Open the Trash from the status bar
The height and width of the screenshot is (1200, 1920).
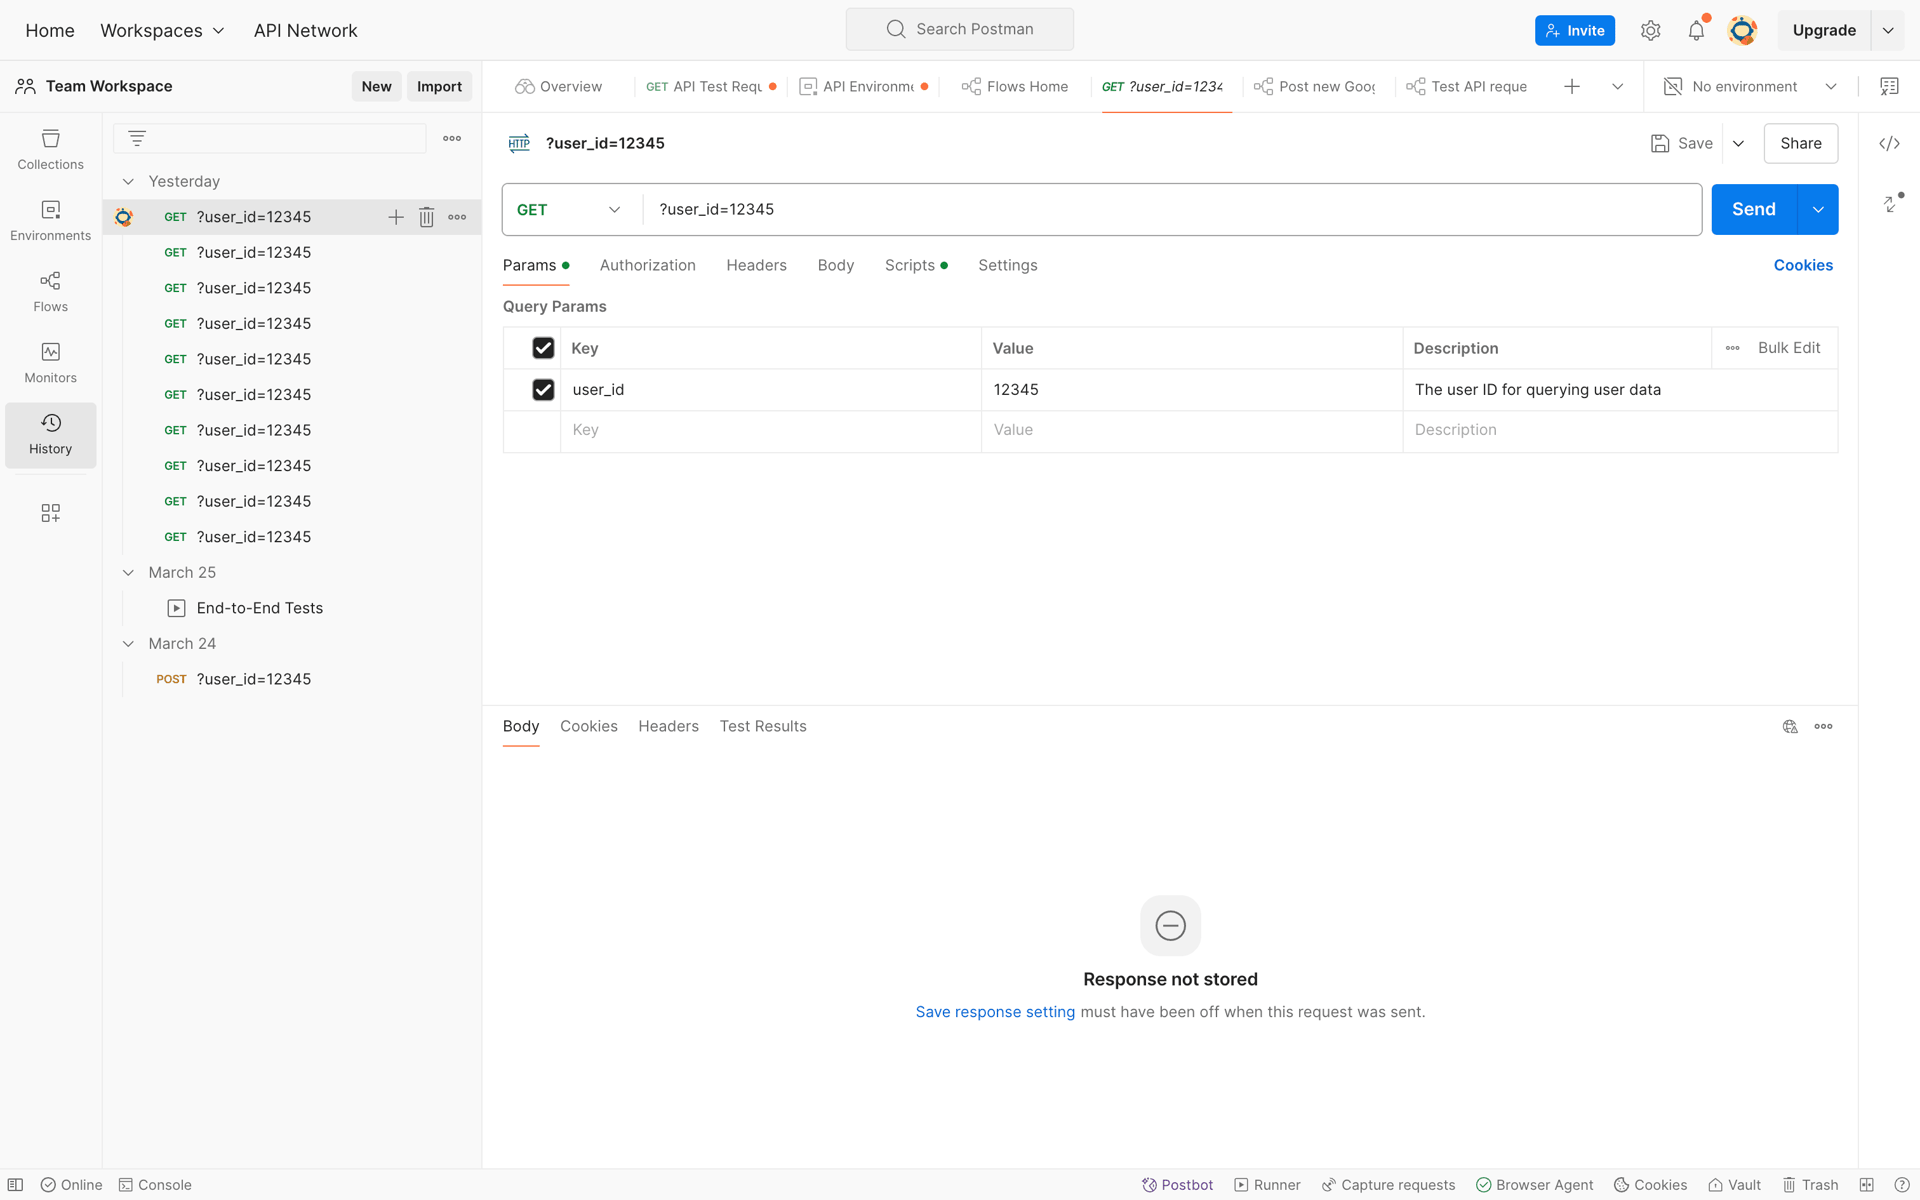[x=1810, y=1185]
